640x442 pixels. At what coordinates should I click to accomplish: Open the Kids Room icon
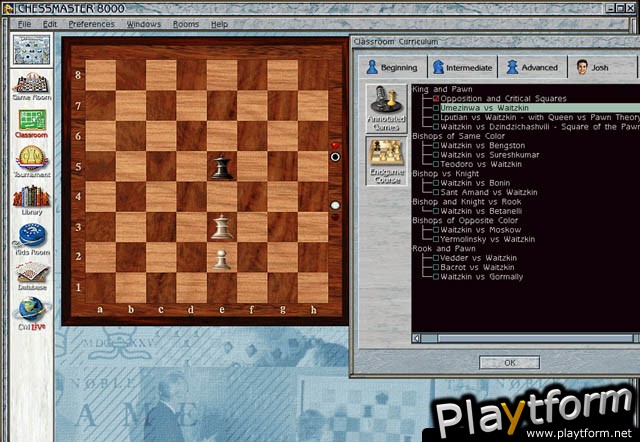pos(32,239)
